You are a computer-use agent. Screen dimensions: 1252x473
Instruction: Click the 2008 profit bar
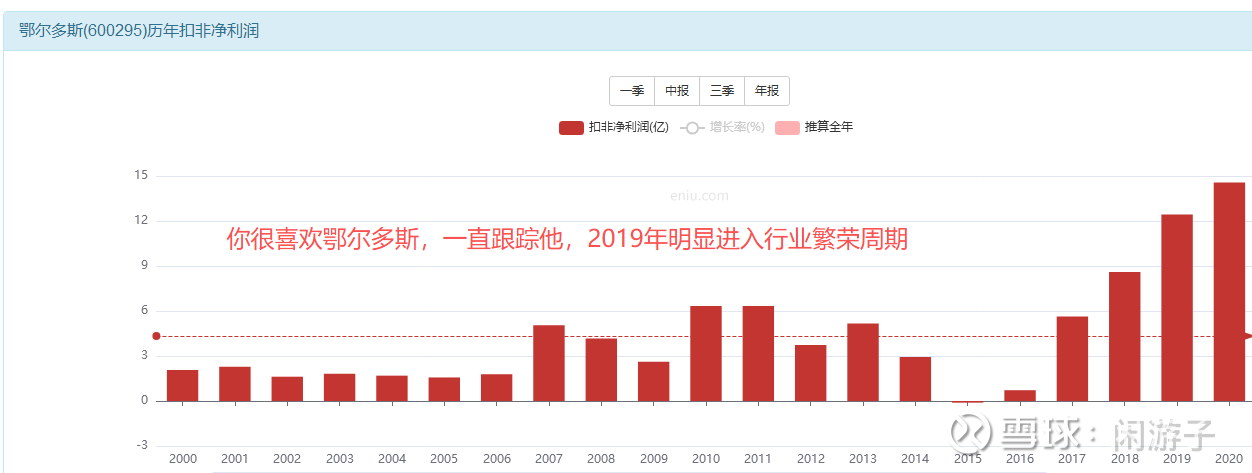601,370
